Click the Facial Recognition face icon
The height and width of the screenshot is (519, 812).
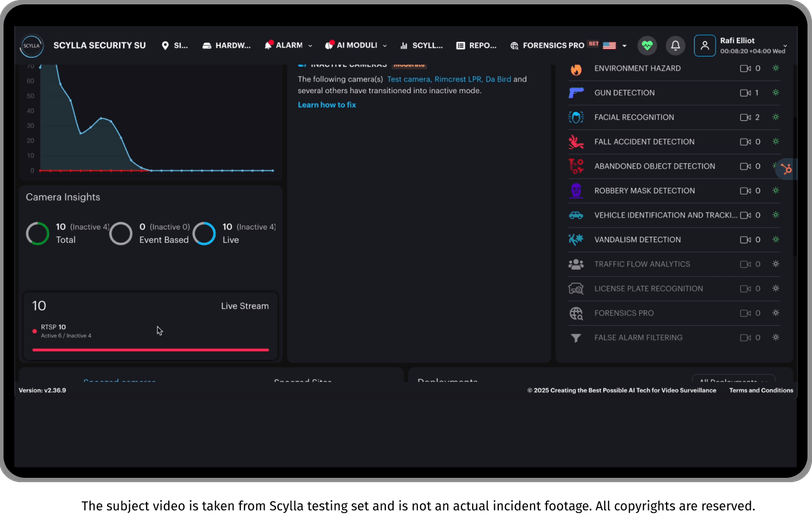click(576, 117)
